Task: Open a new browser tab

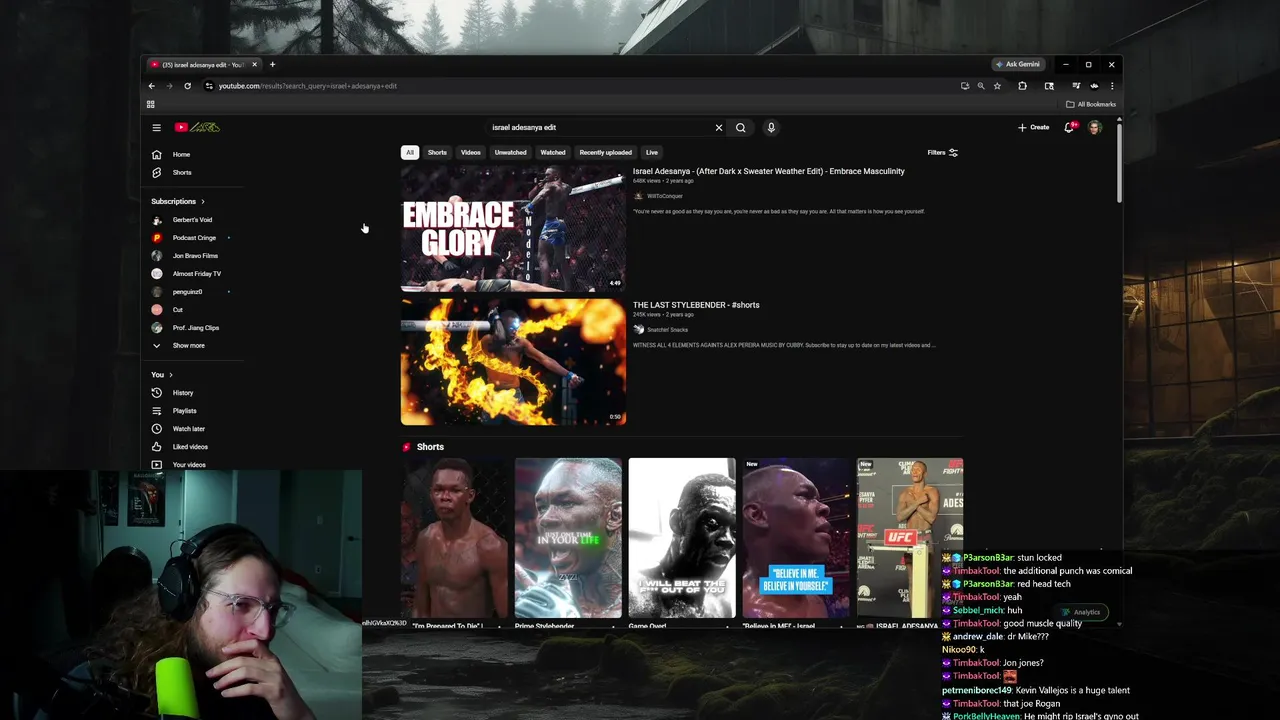Action: (272, 64)
